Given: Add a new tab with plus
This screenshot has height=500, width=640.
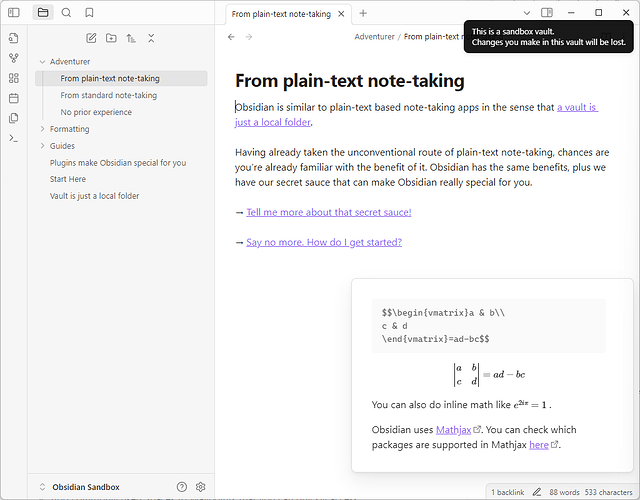Looking at the screenshot, I should [x=363, y=13].
